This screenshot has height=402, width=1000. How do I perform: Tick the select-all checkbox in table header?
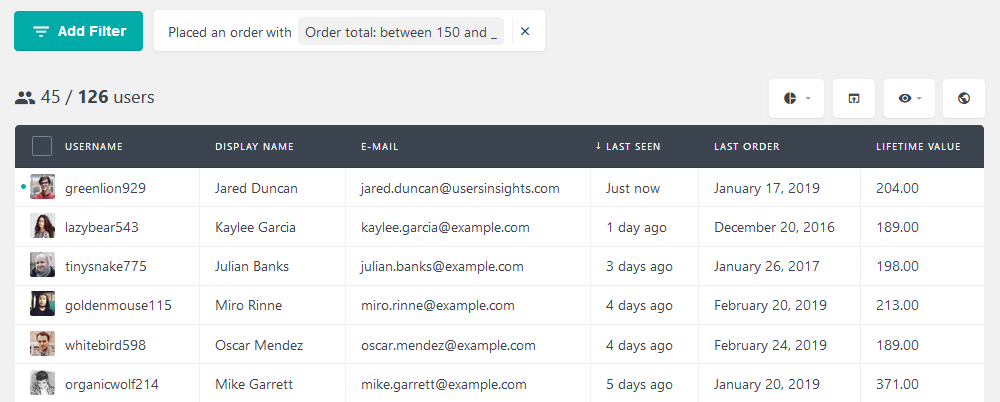tap(42, 146)
